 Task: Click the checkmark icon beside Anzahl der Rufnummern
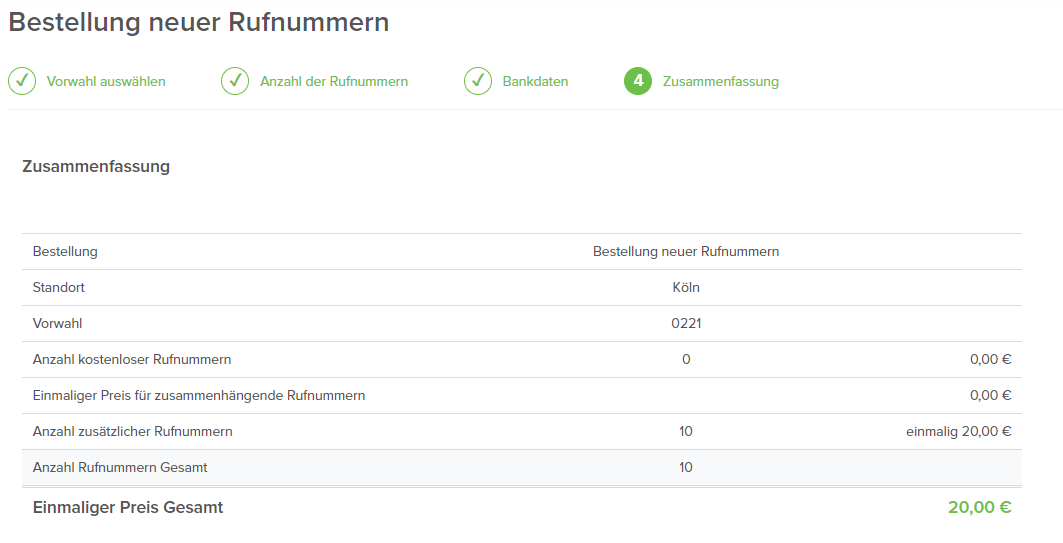pos(235,81)
